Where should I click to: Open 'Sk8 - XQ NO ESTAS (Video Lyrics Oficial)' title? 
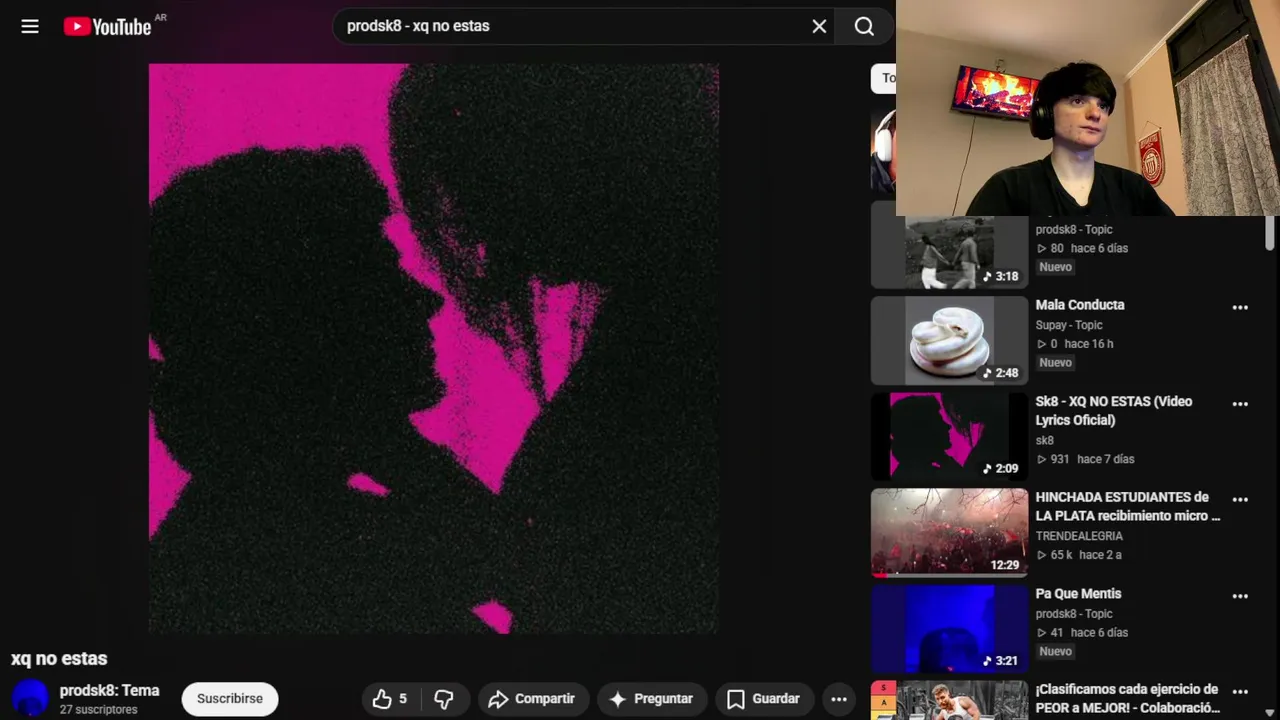point(1114,411)
